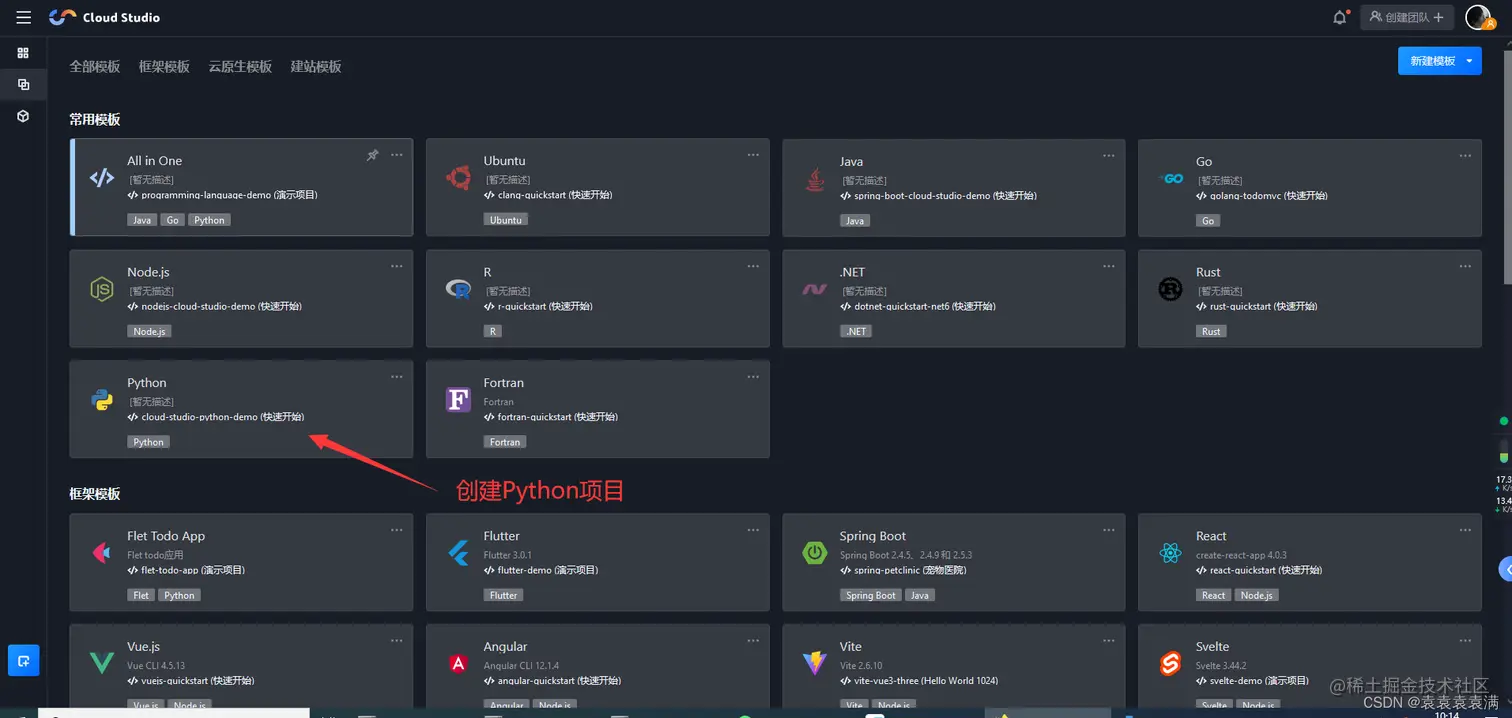Click the Vite logo icon
Image resolution: width=1512 pixels, height=718 pixels.
[814, 663]
